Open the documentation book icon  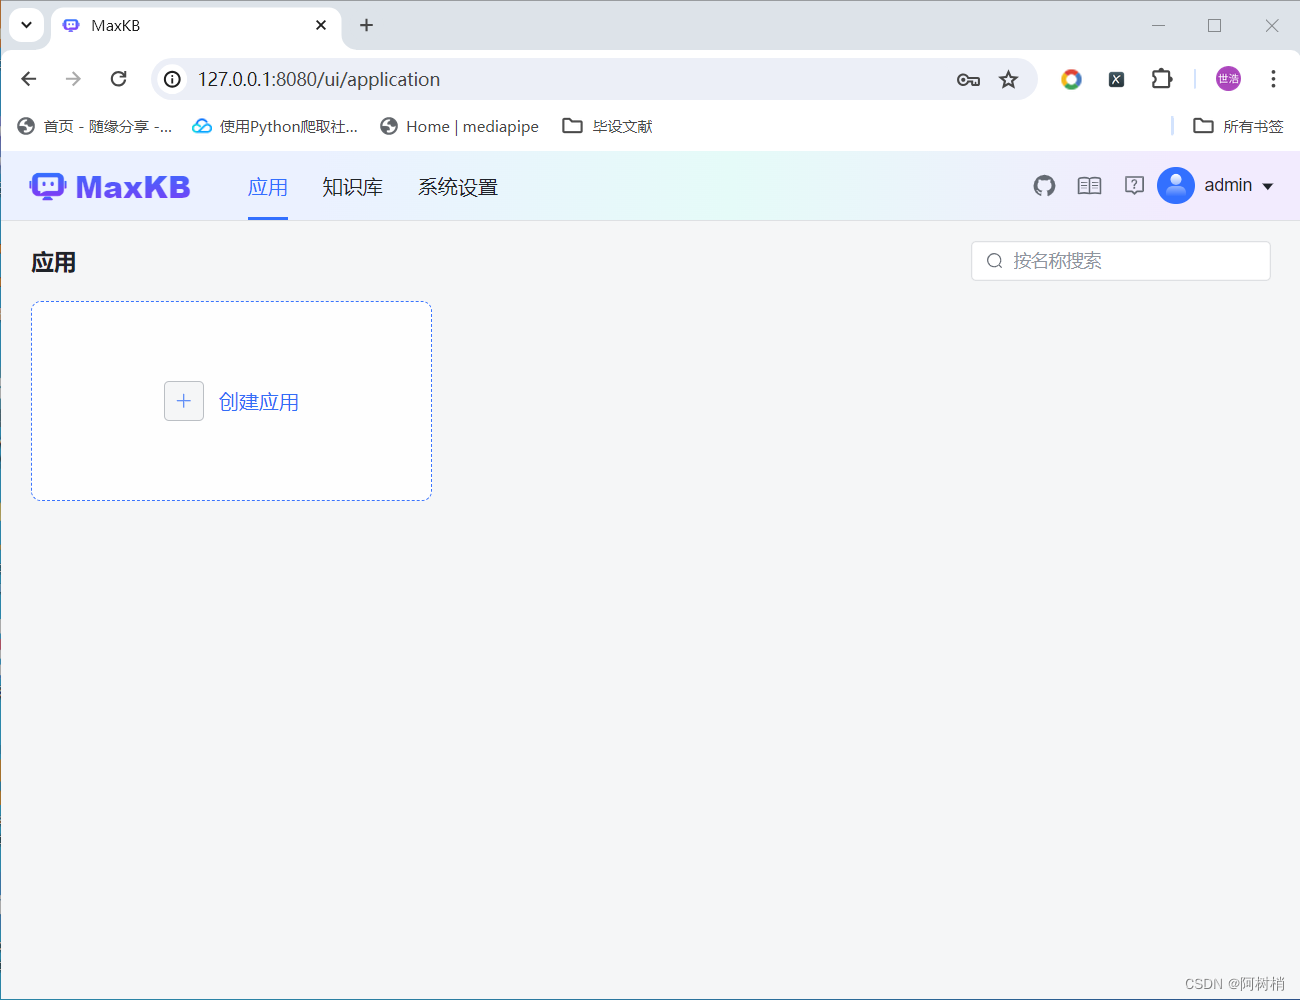tap(1089, 186)
